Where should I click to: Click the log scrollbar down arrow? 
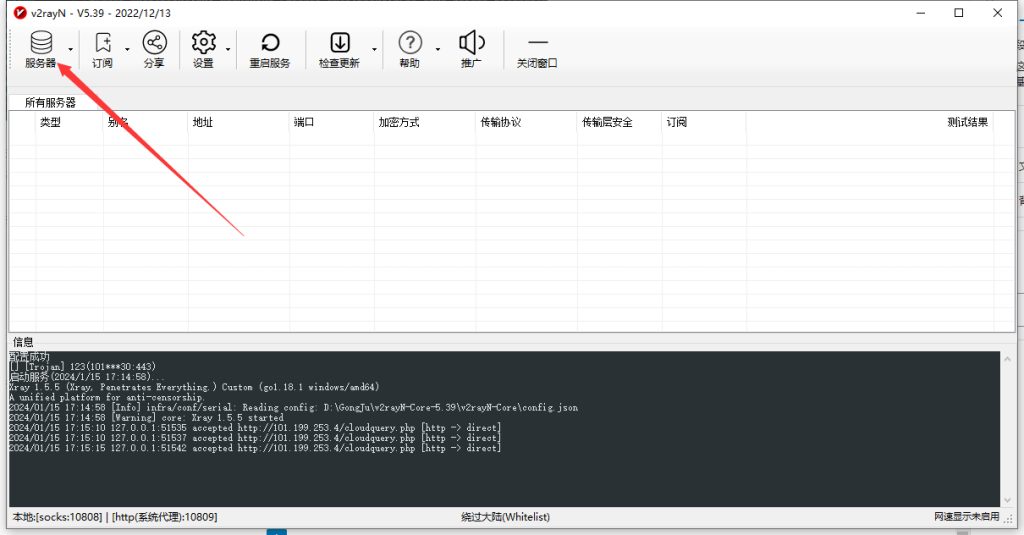[x=1007, y=500]
